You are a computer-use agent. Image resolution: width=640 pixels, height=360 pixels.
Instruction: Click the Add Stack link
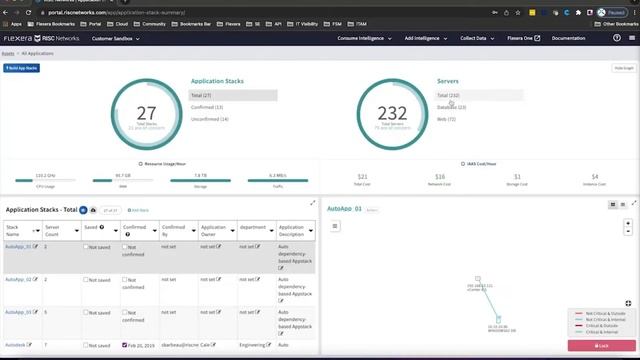pos(138,210)
